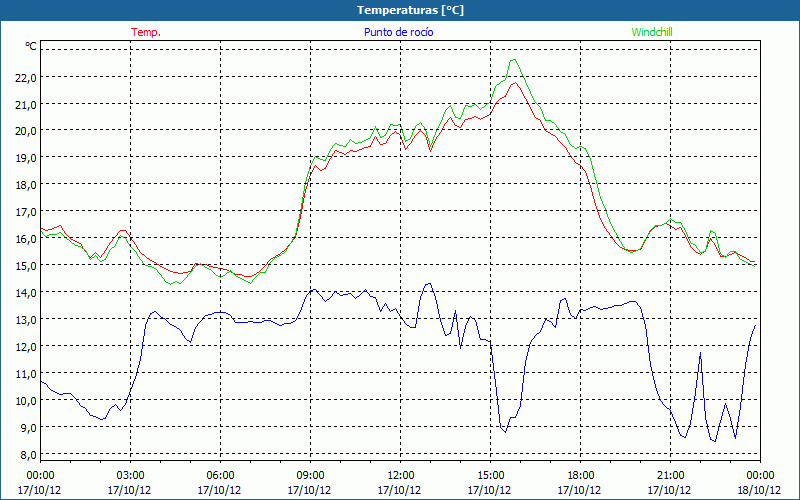Viewport: 800px width, 500px height.
Task: Click the "17/10/12" date beneath 15:00
Action: pyautogui.click(x=489, y=490)
